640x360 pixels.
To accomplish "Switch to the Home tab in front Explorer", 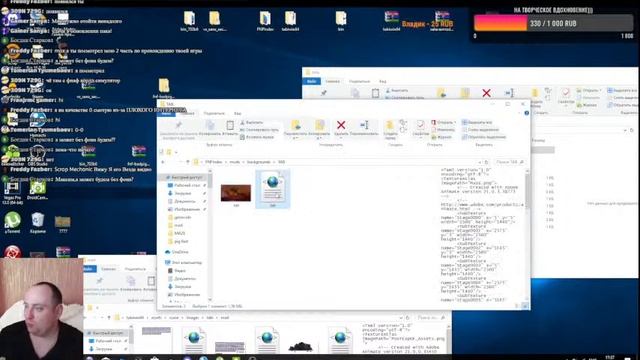I will pyautogui.click(x=188, y=113).
